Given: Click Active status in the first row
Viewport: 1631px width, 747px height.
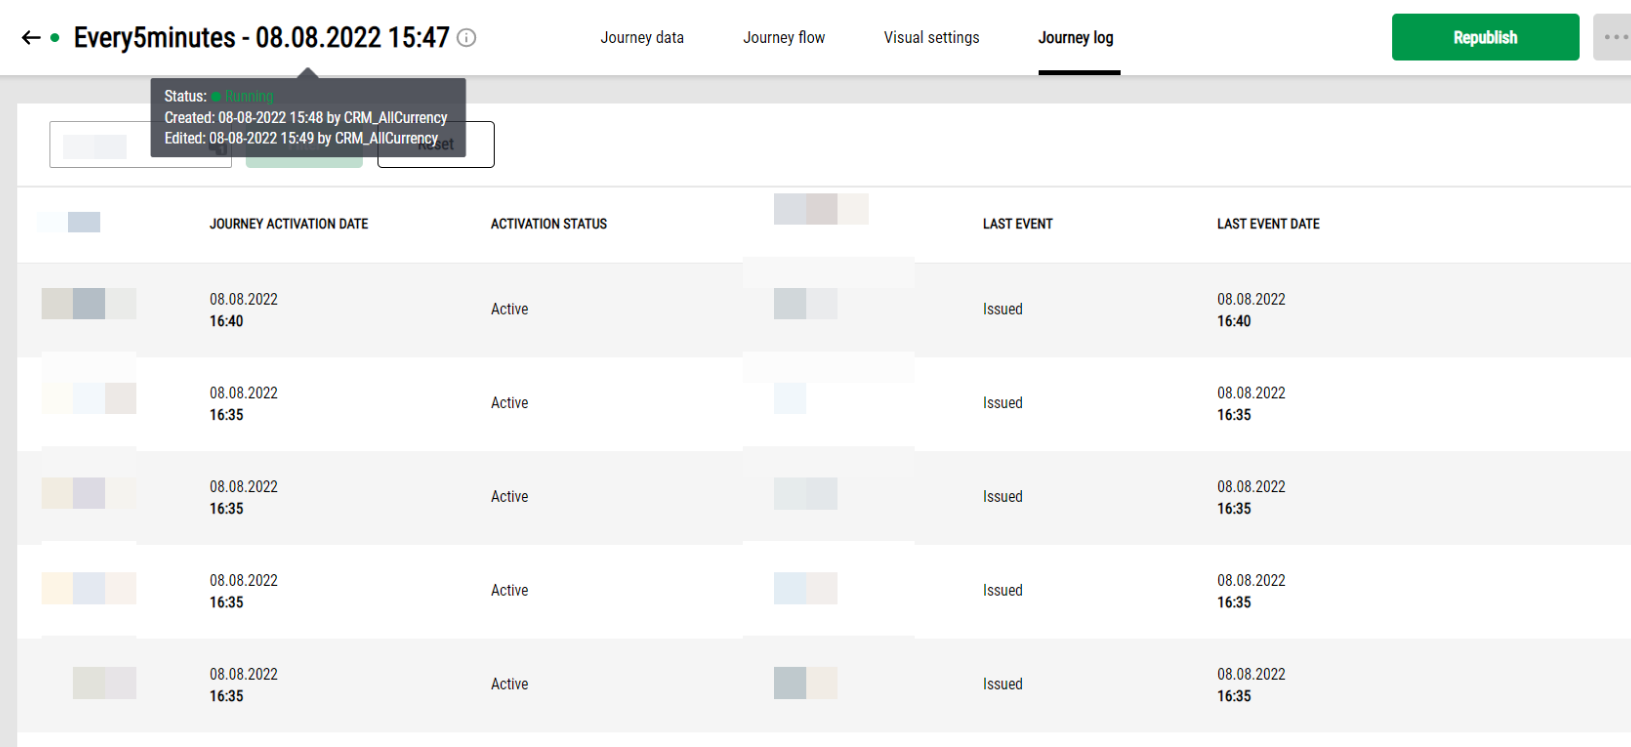Looking at the screenshot, I should 509,310.
